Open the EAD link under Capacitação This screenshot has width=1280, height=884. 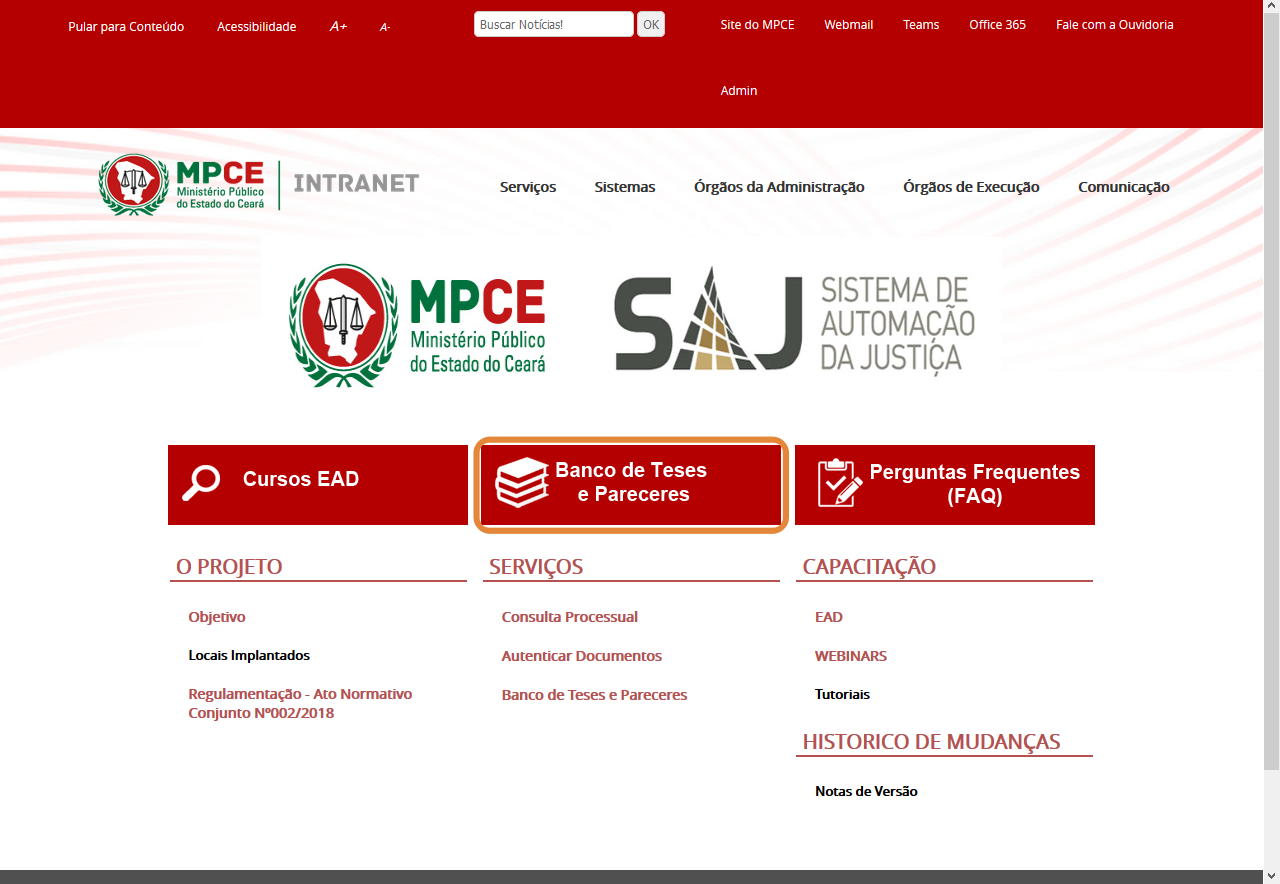pyautogui.click(x=829, y=617)
